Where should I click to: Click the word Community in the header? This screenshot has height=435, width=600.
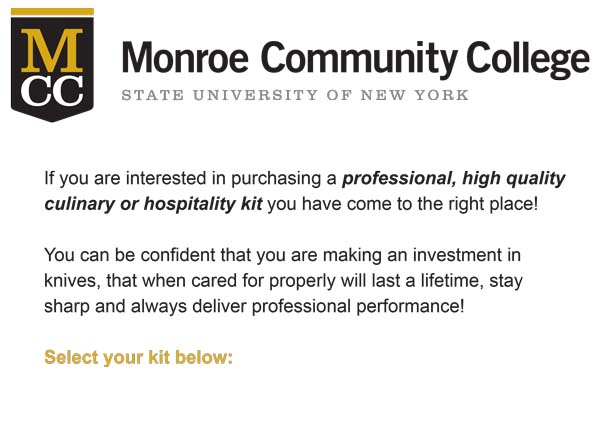359,59
